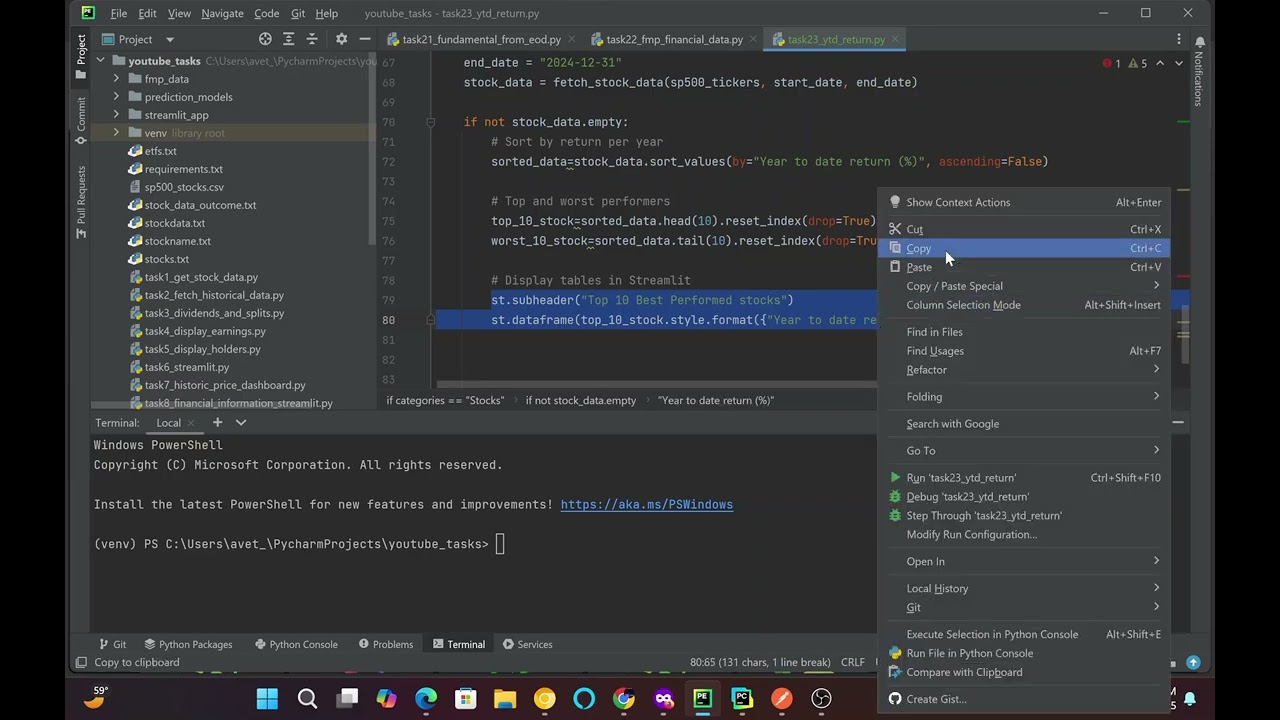Expand the fmp_data folder
The height and width of the screenshot is (720, 1280).
pos(116,79)
